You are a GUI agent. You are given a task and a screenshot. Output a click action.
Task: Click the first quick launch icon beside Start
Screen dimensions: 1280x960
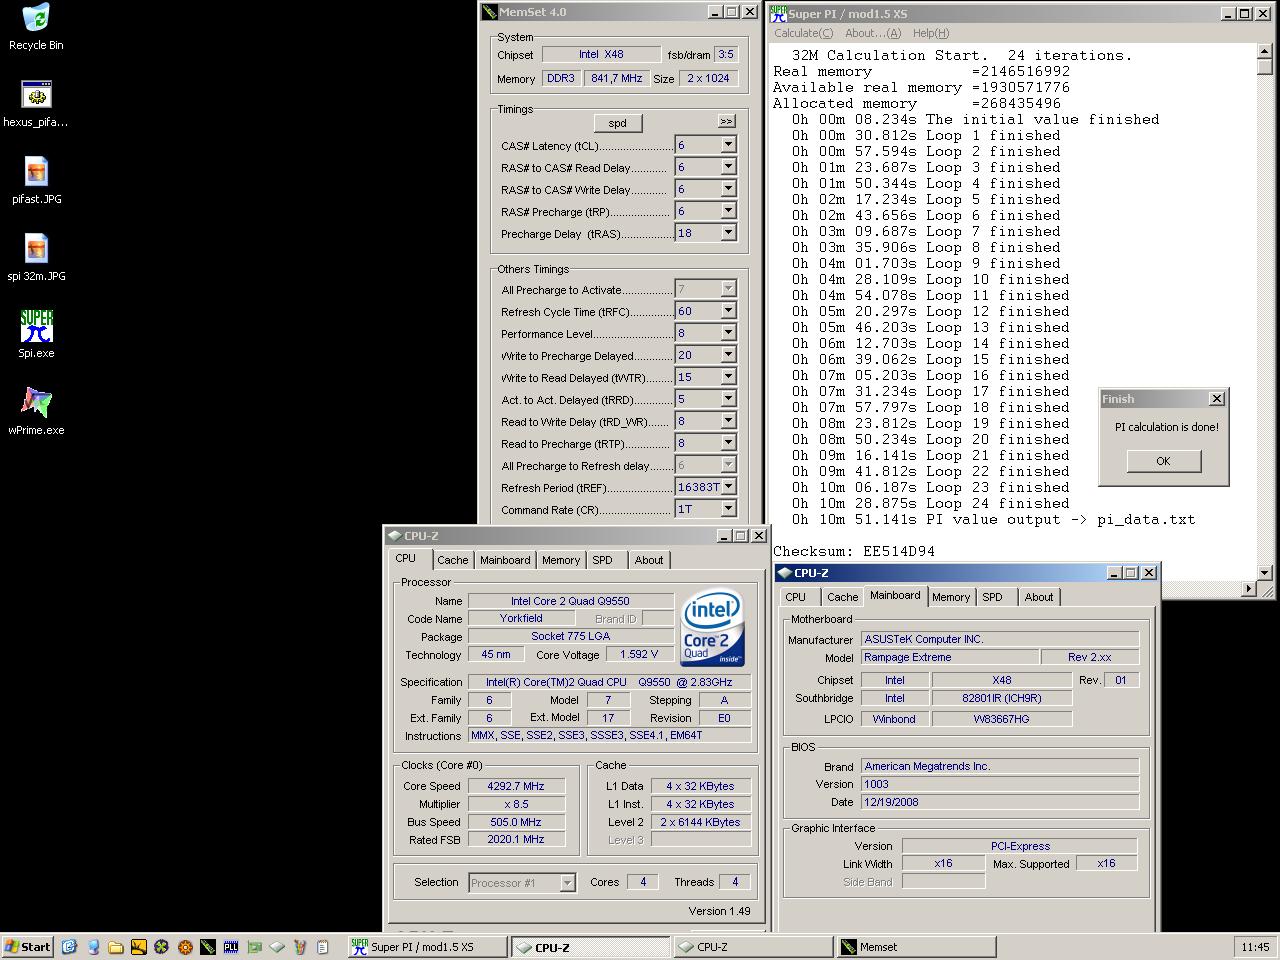[x=69, y=947]
